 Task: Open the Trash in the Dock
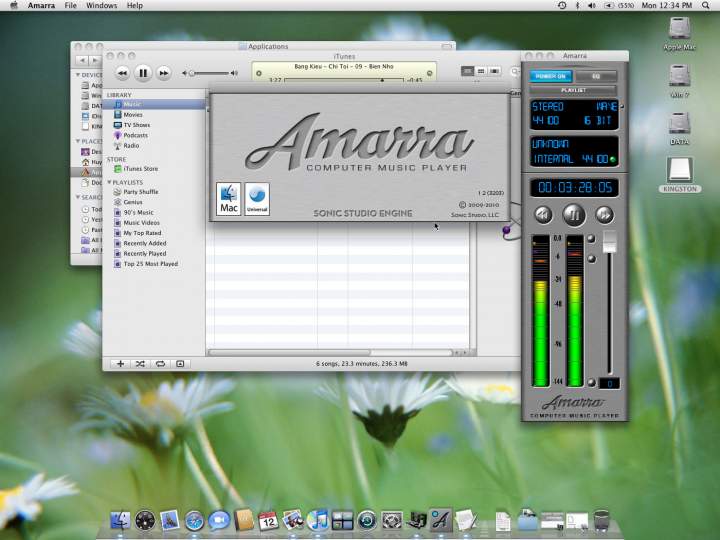(601, 521)
